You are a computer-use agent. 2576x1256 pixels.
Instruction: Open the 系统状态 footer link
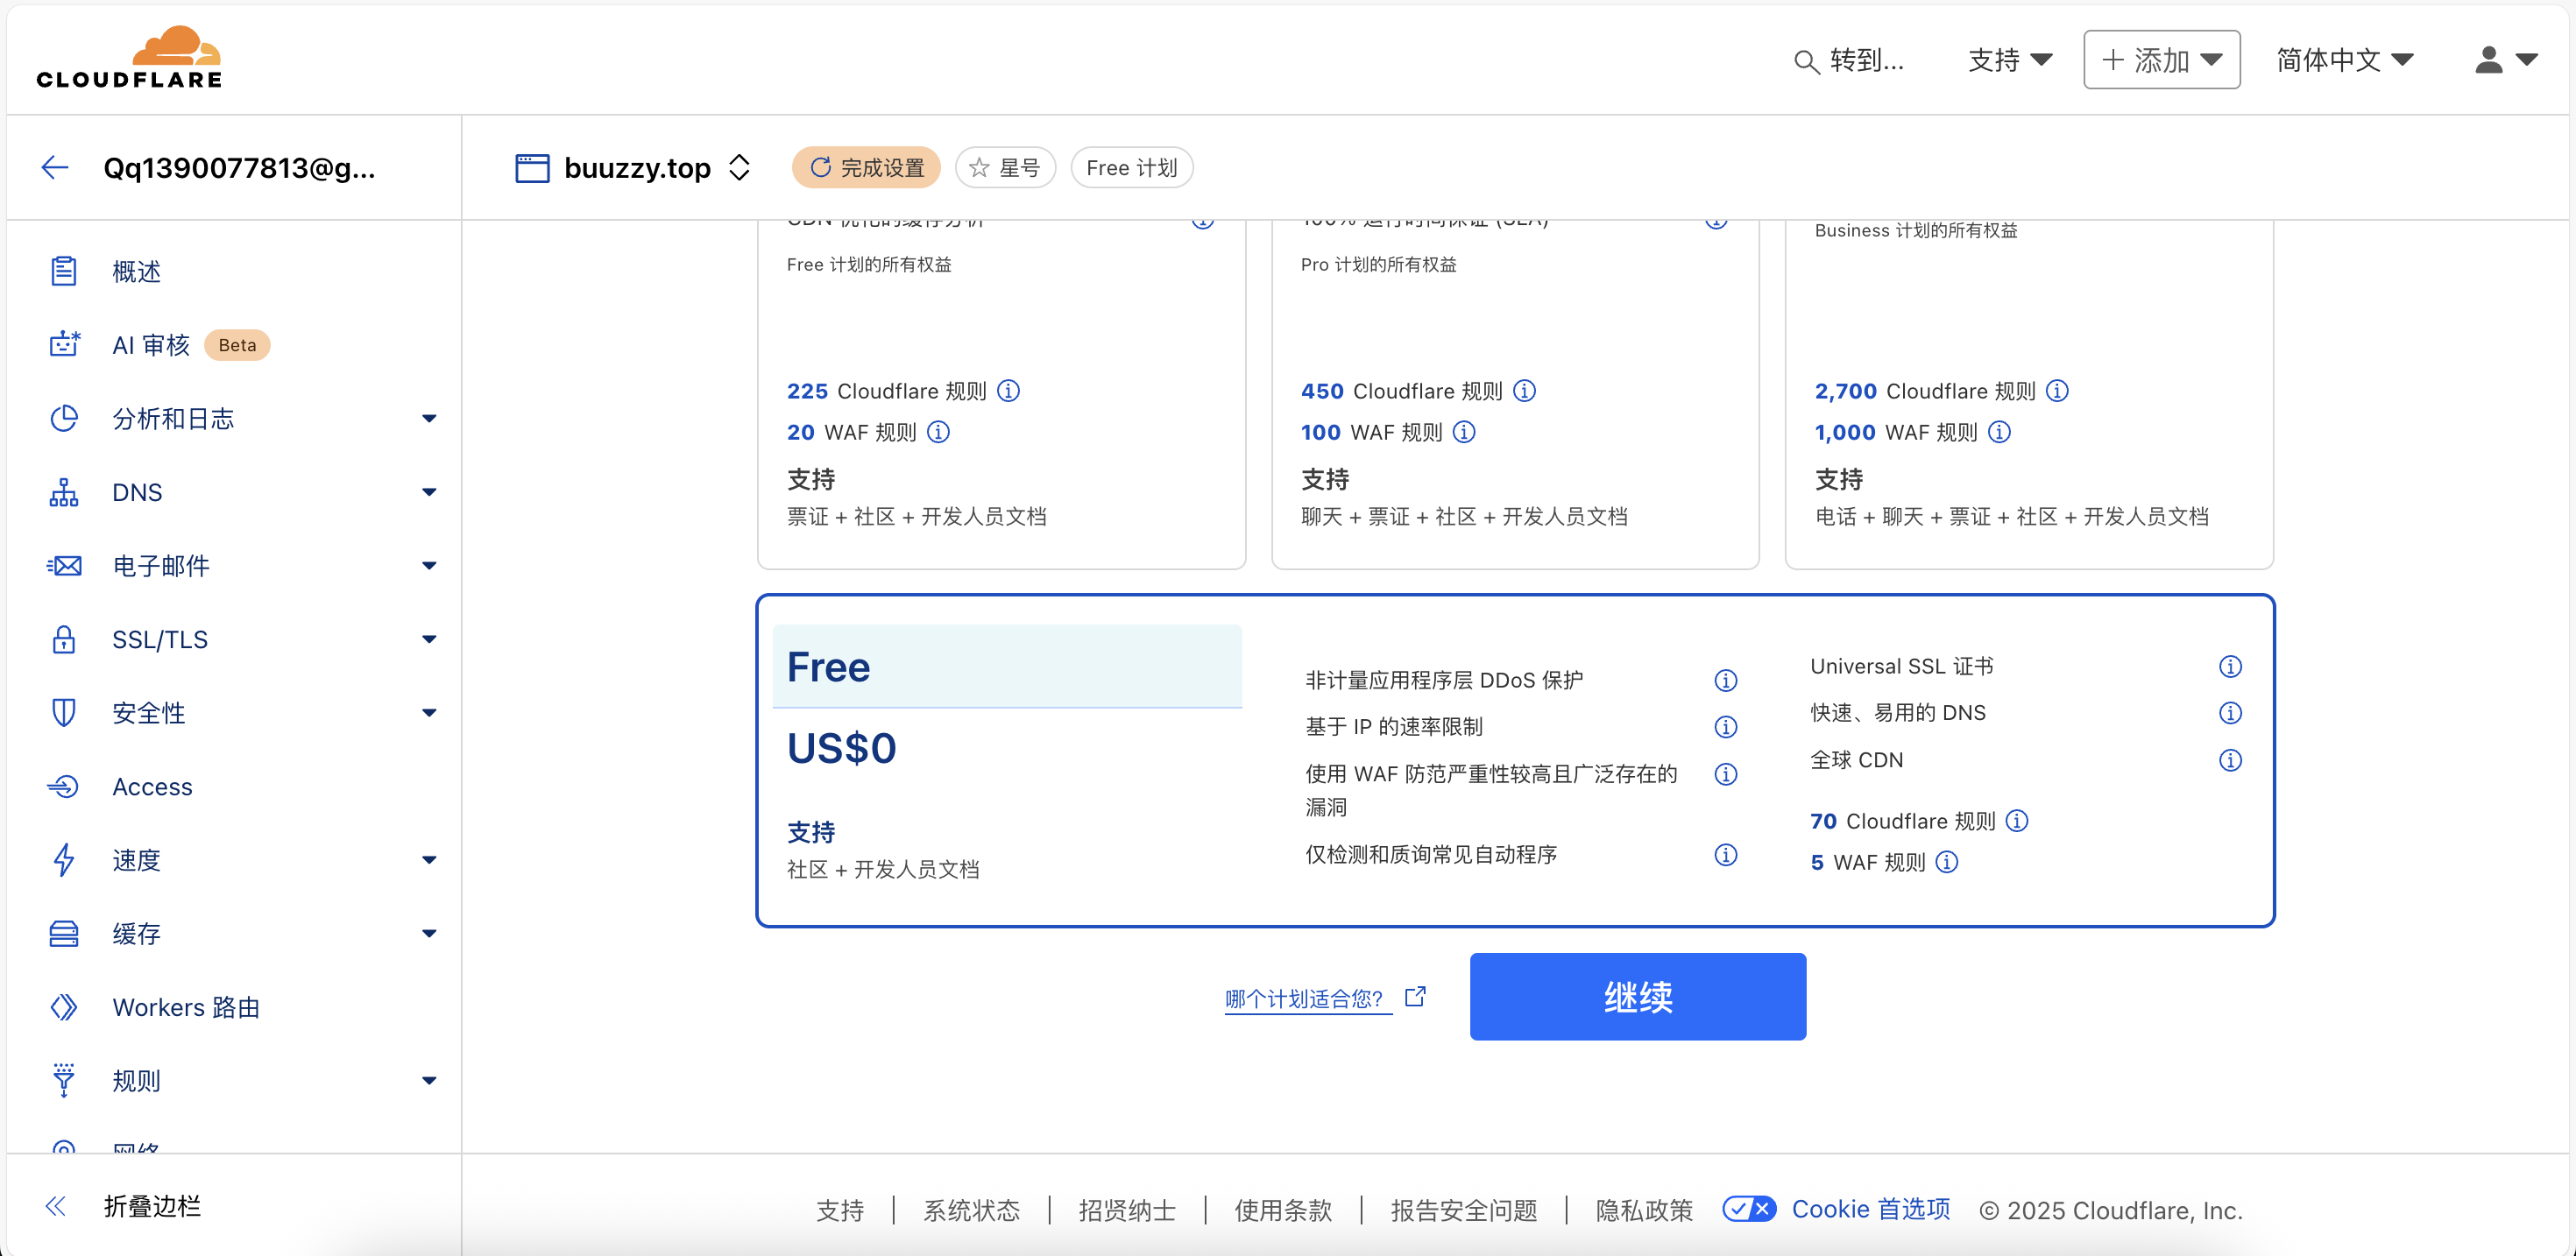click(x=971, y=1210)
